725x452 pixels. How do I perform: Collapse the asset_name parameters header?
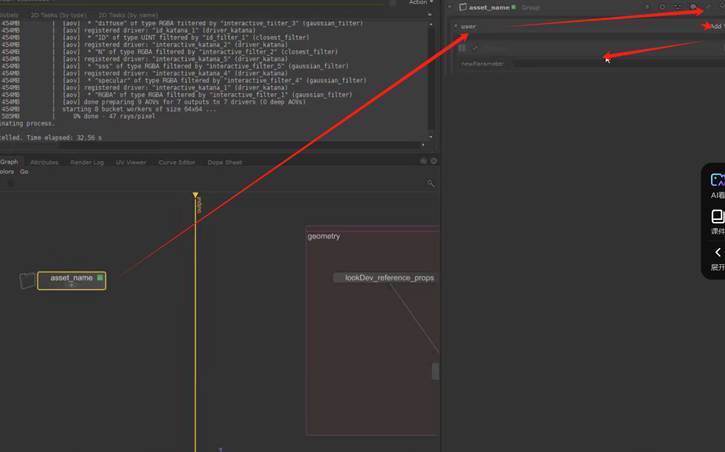[x=452, y=7]
